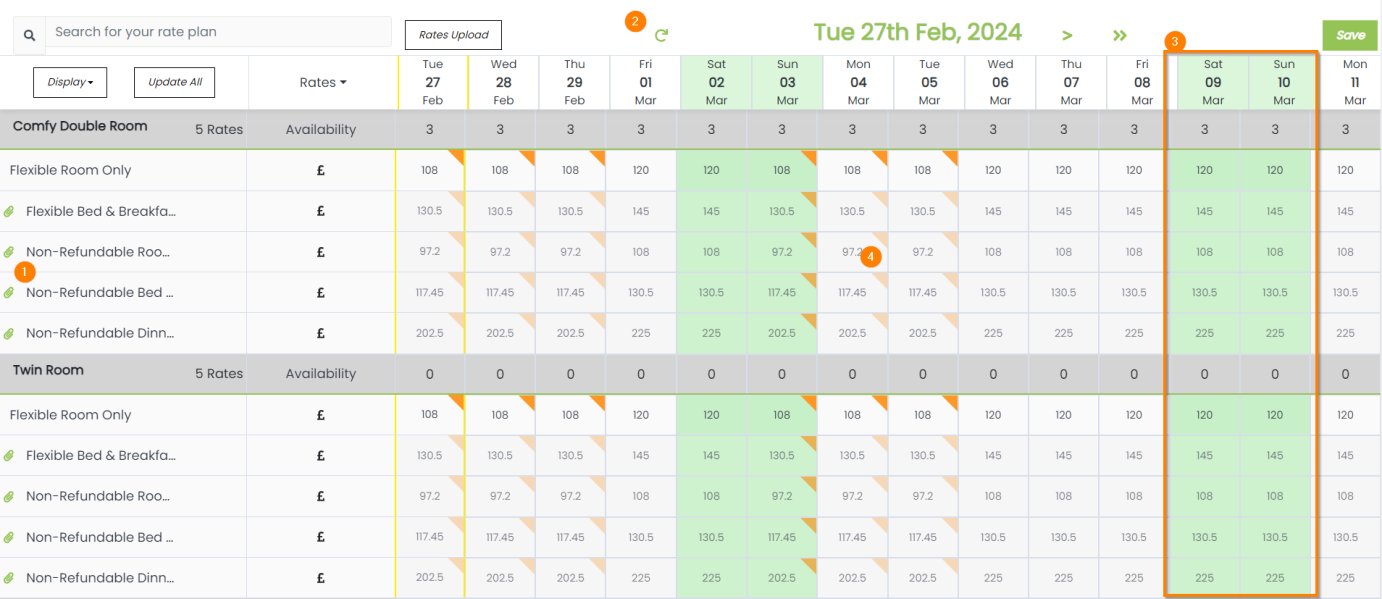Click the search magnifier icon
1382x599 pixels.
pos(29,35)
